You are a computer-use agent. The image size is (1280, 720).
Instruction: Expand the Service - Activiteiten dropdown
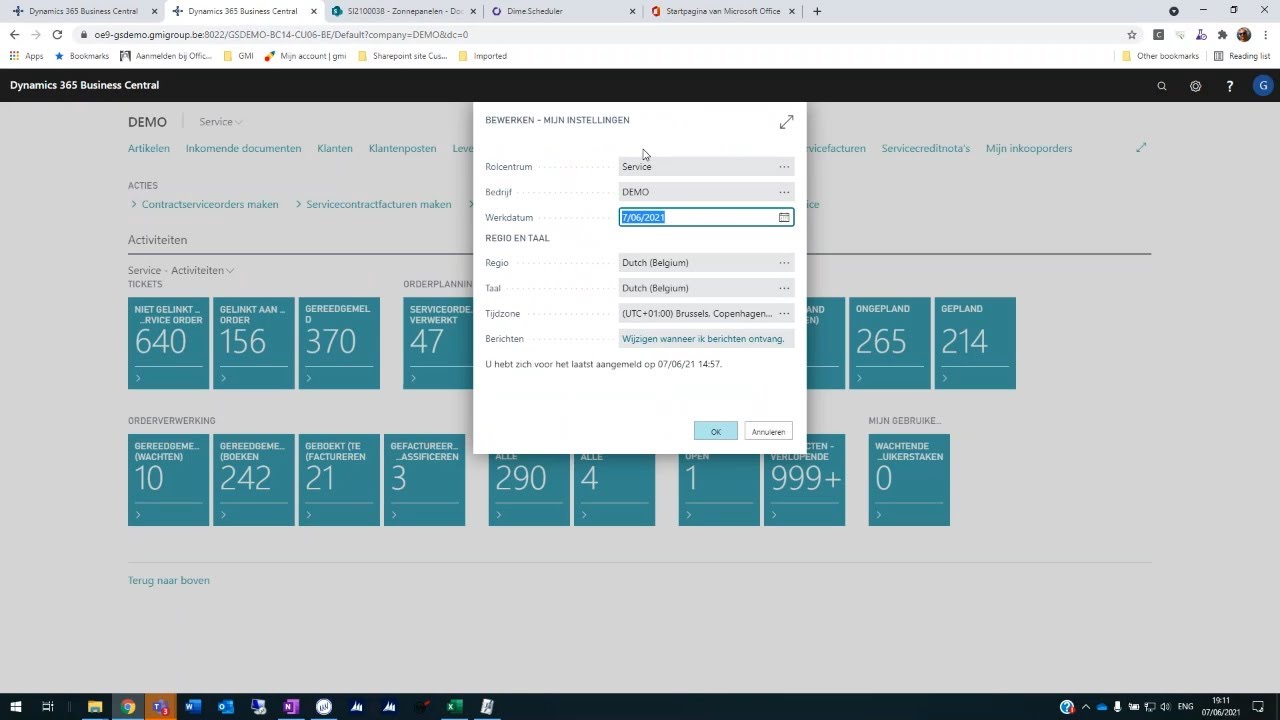coord(181,270)
